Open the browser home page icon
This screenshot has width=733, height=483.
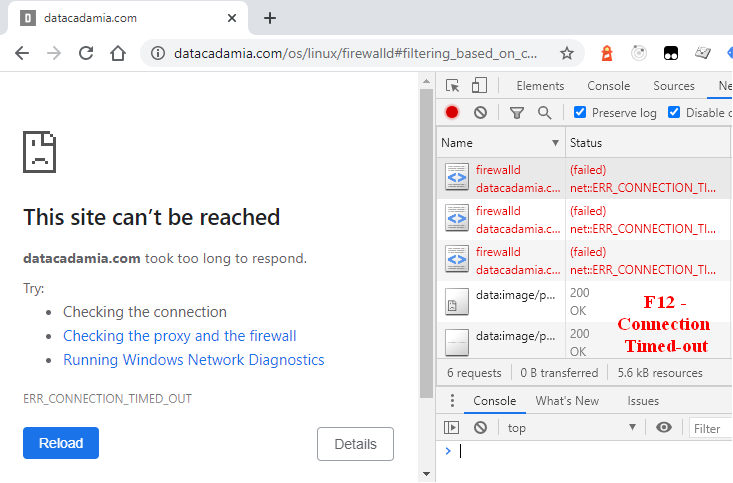[x=118, y=53]
